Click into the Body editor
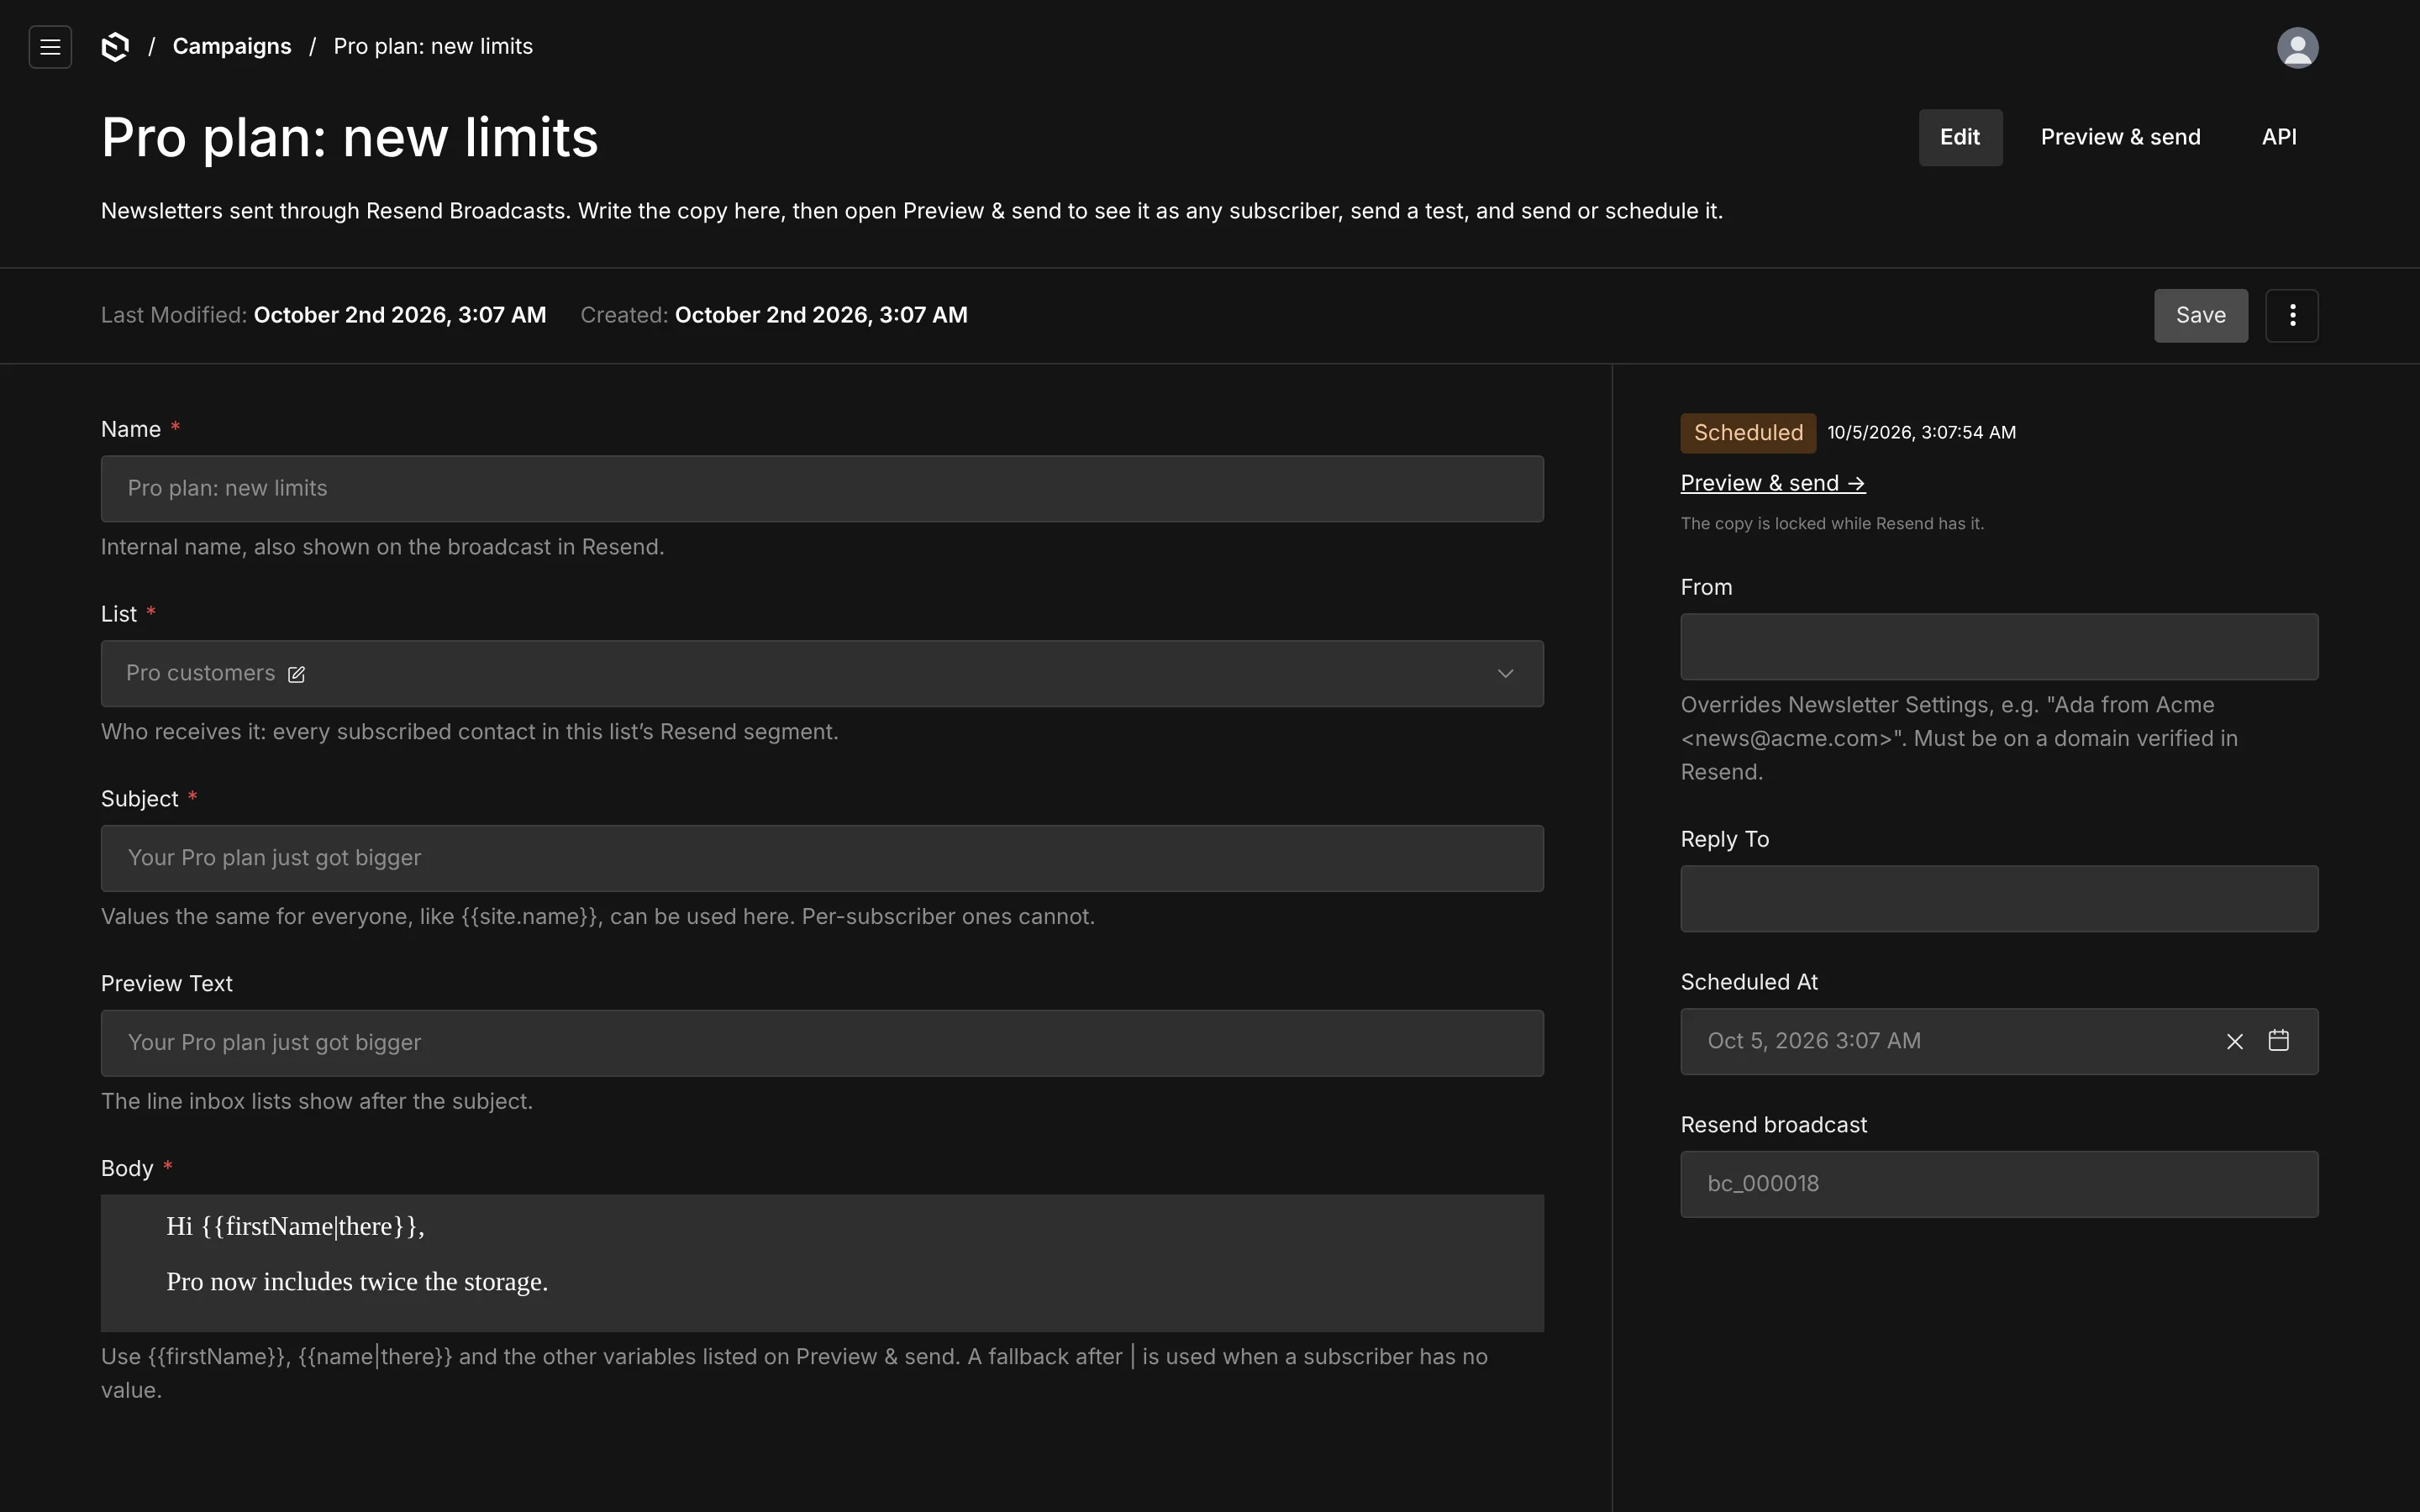The image size is (2420, 1512). coord(822,1264)
